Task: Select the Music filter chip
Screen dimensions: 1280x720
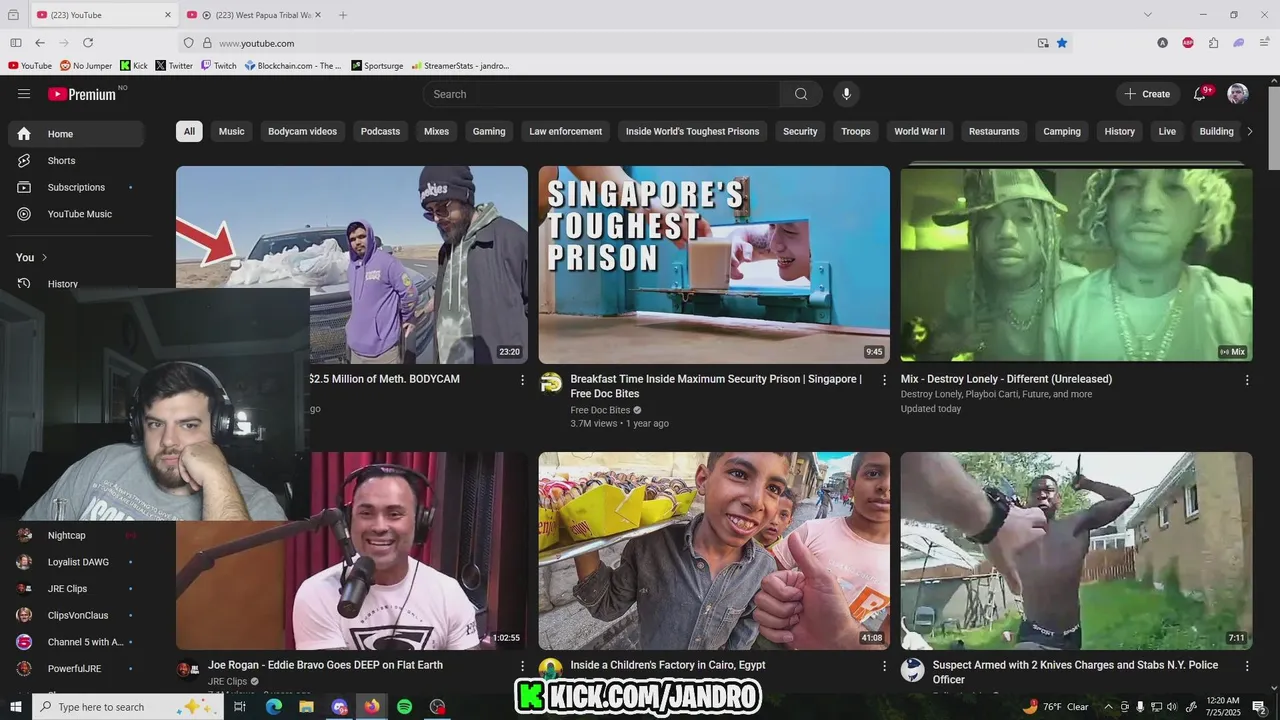Action: click(232, 131)
